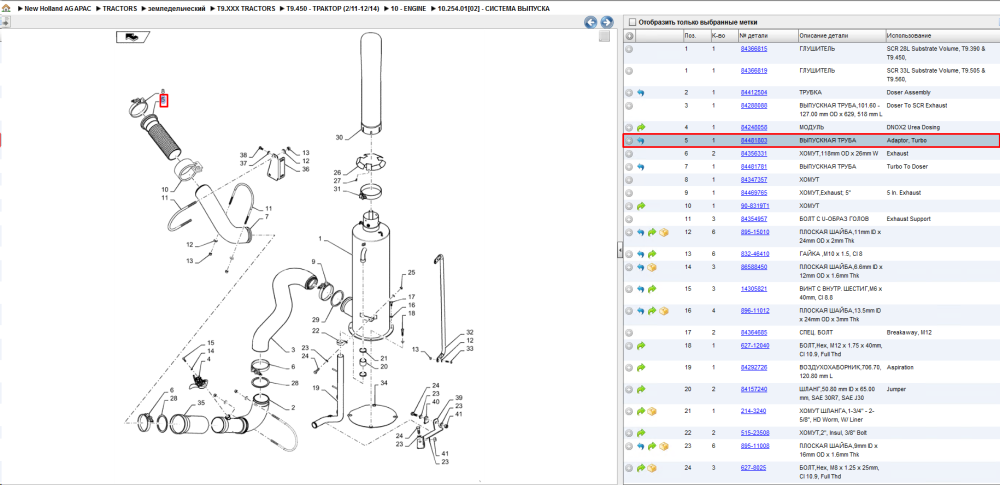1000x485 pixels.
Task: Click green forward arrow on ГАЙКА row
Action: click(x=652, y=254)
